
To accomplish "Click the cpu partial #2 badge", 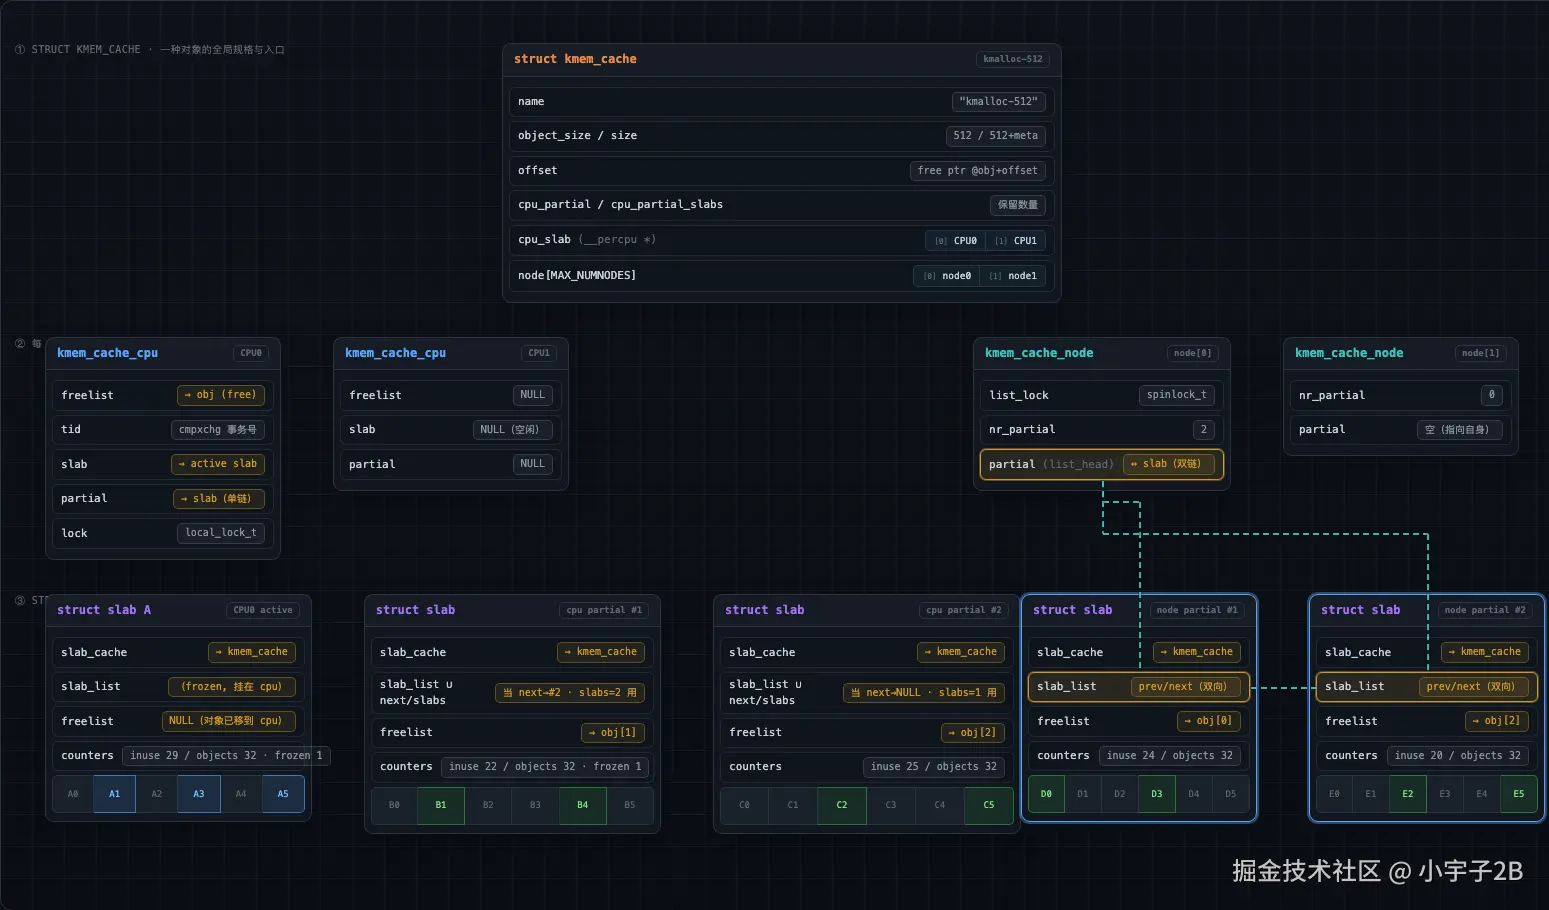I will 964,610.
